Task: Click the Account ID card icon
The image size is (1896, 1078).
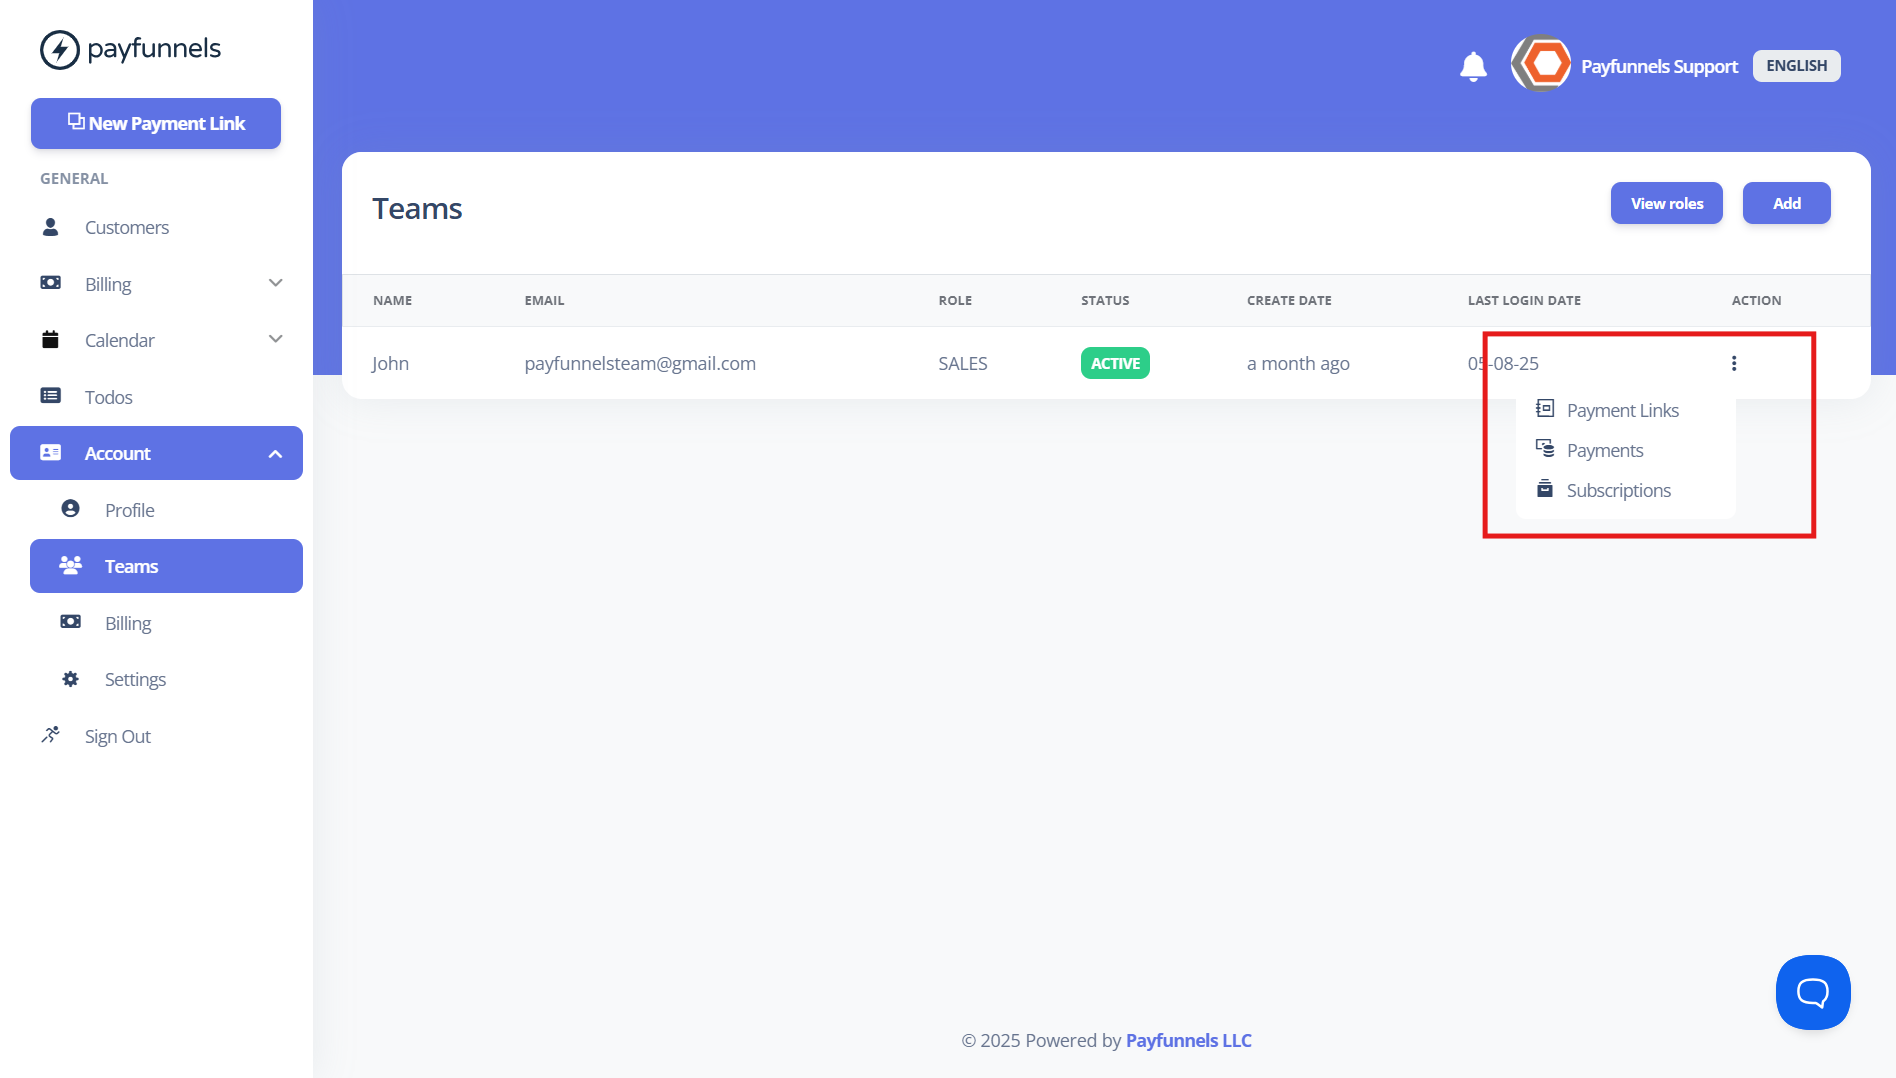Action: (50, 453)
